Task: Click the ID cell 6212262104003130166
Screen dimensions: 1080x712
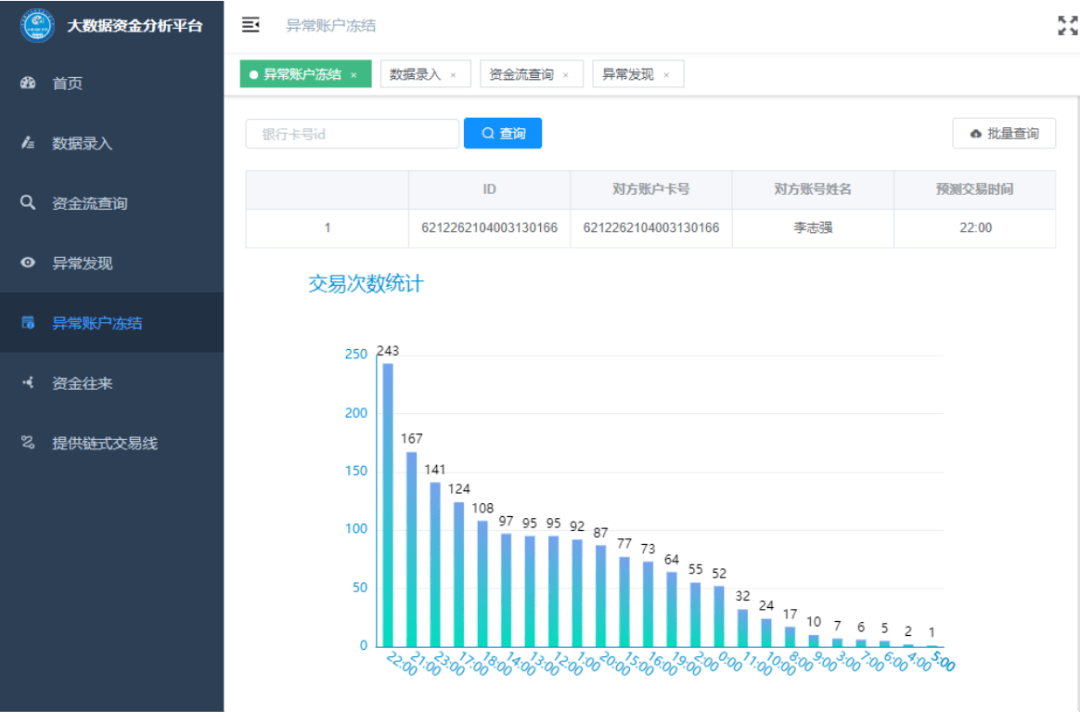Action: pos(489,228)
